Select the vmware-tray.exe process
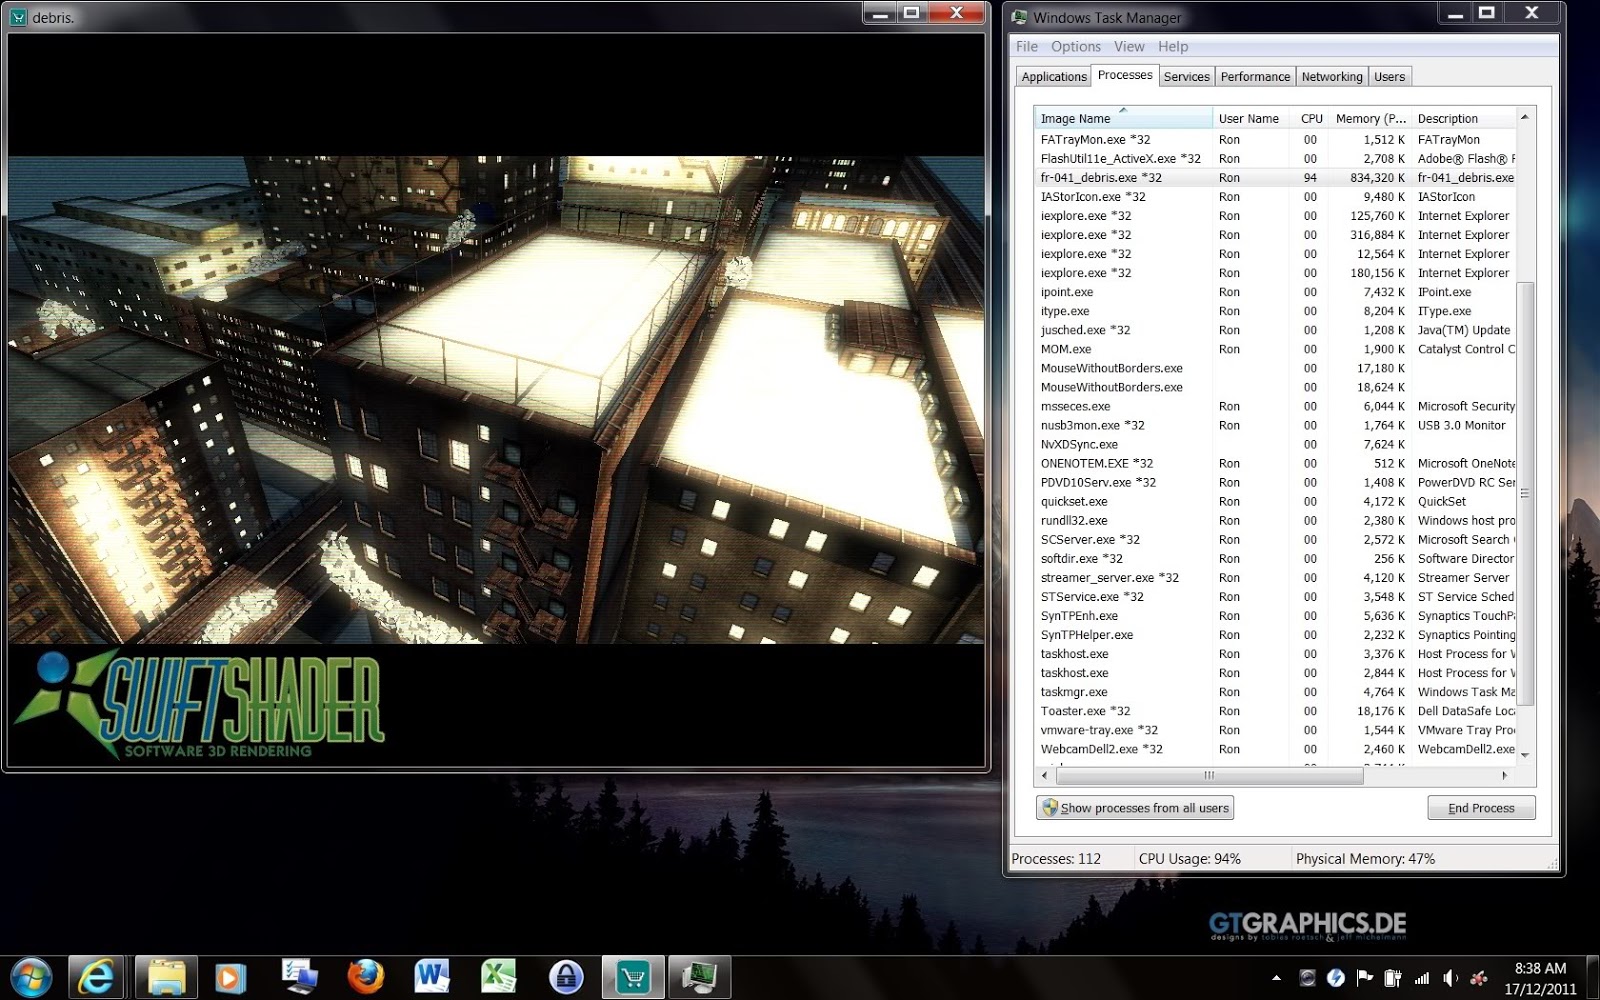The height and width of the screenshot is (1000, 1600). [x=1276, y=730]
